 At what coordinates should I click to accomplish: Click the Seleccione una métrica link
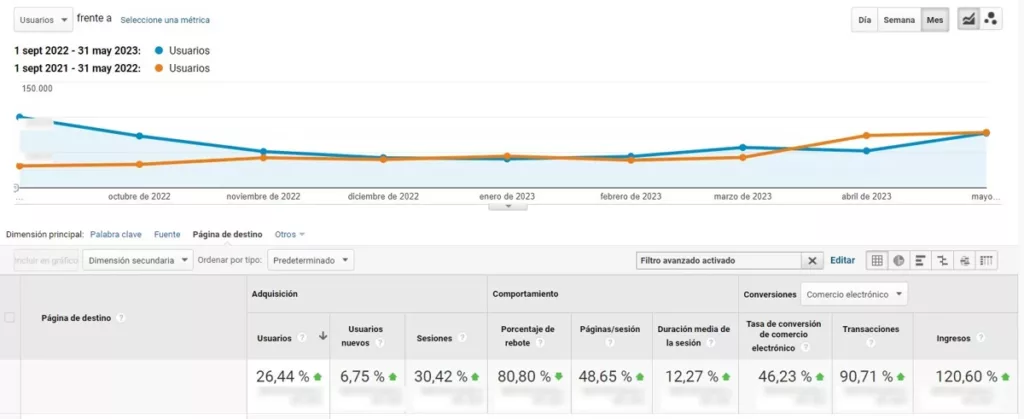click(165, 20)
